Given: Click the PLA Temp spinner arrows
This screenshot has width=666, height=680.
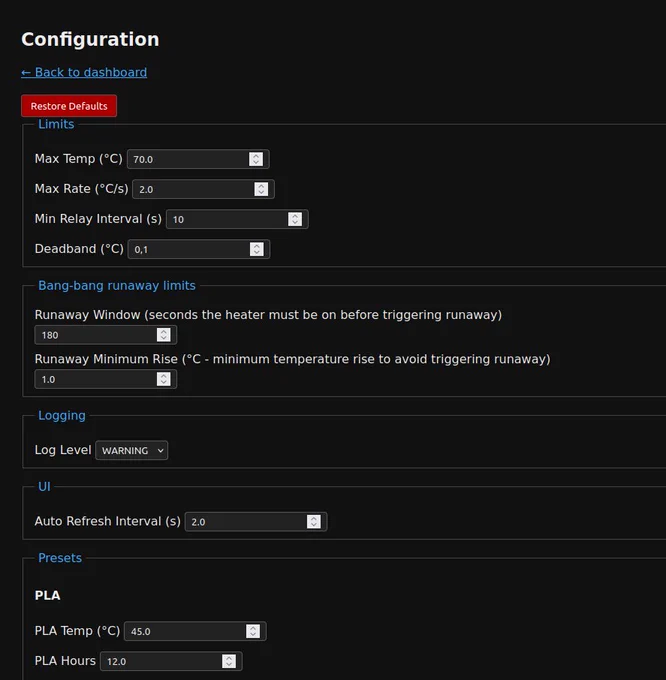Looking at the screenshot, I should pos(253,631).
